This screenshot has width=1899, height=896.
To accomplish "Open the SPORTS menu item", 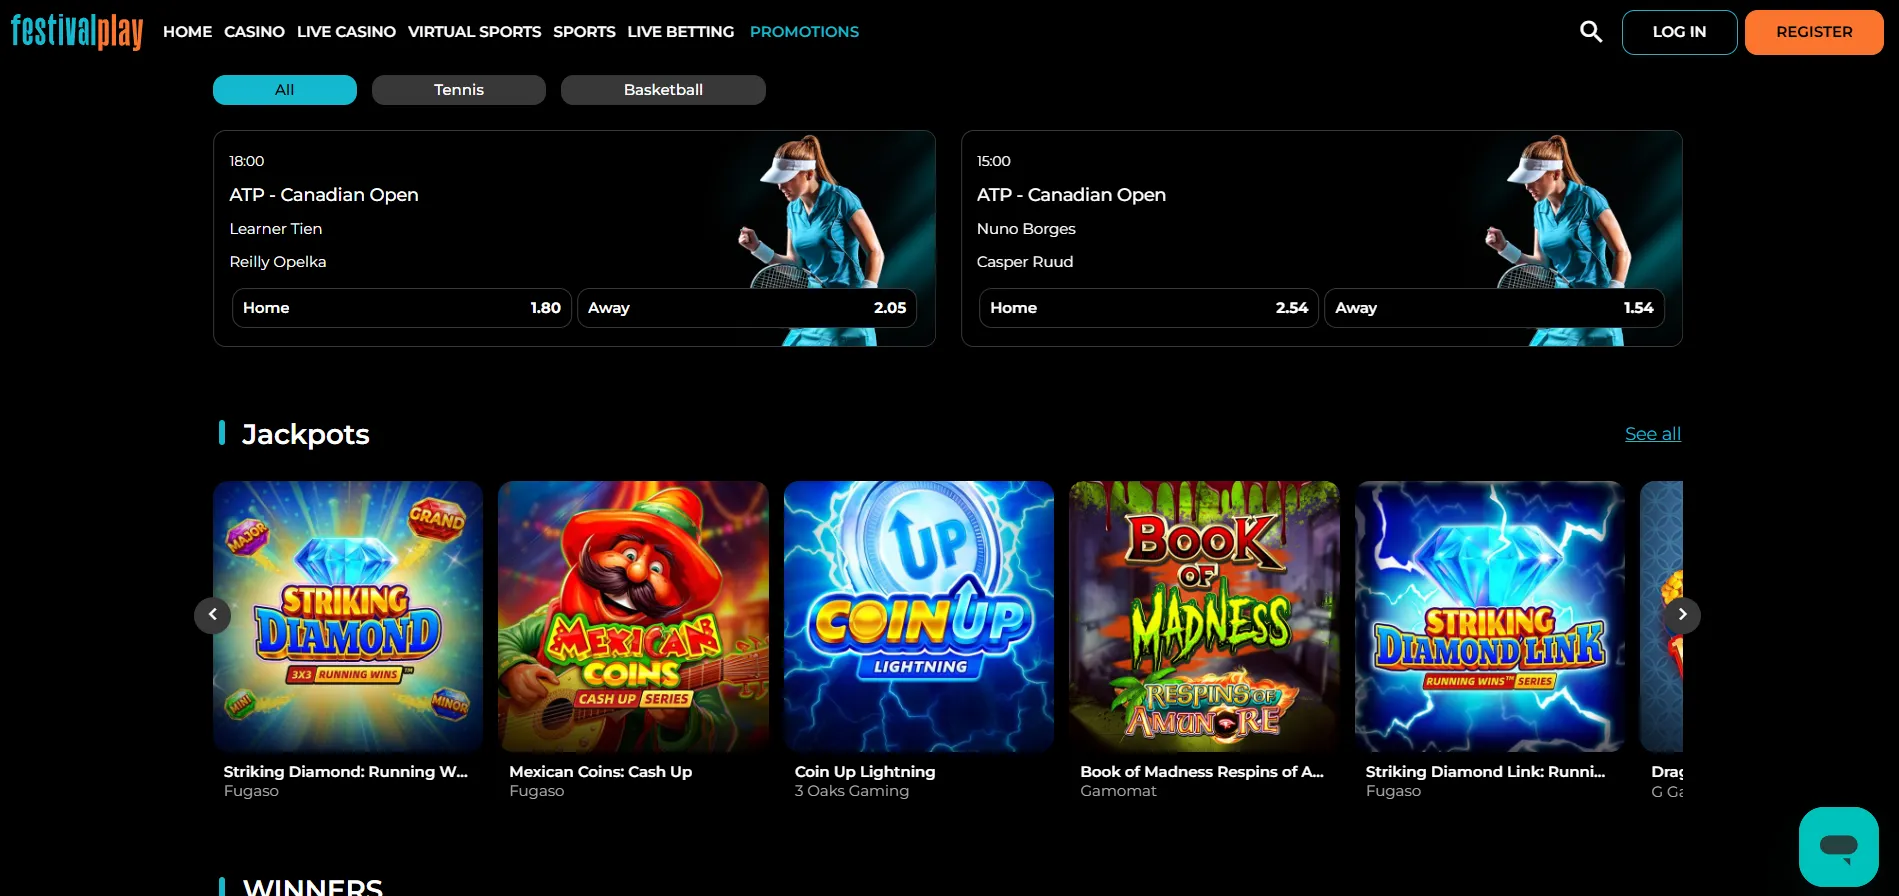I will 584,32.
